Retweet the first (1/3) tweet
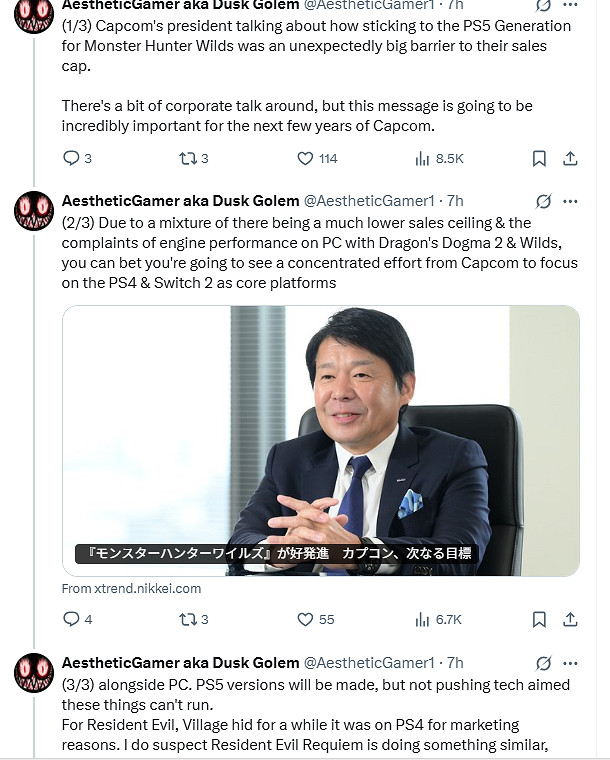Image resolution: width=610 pixels, height=760 pixels. coord(187,158)
